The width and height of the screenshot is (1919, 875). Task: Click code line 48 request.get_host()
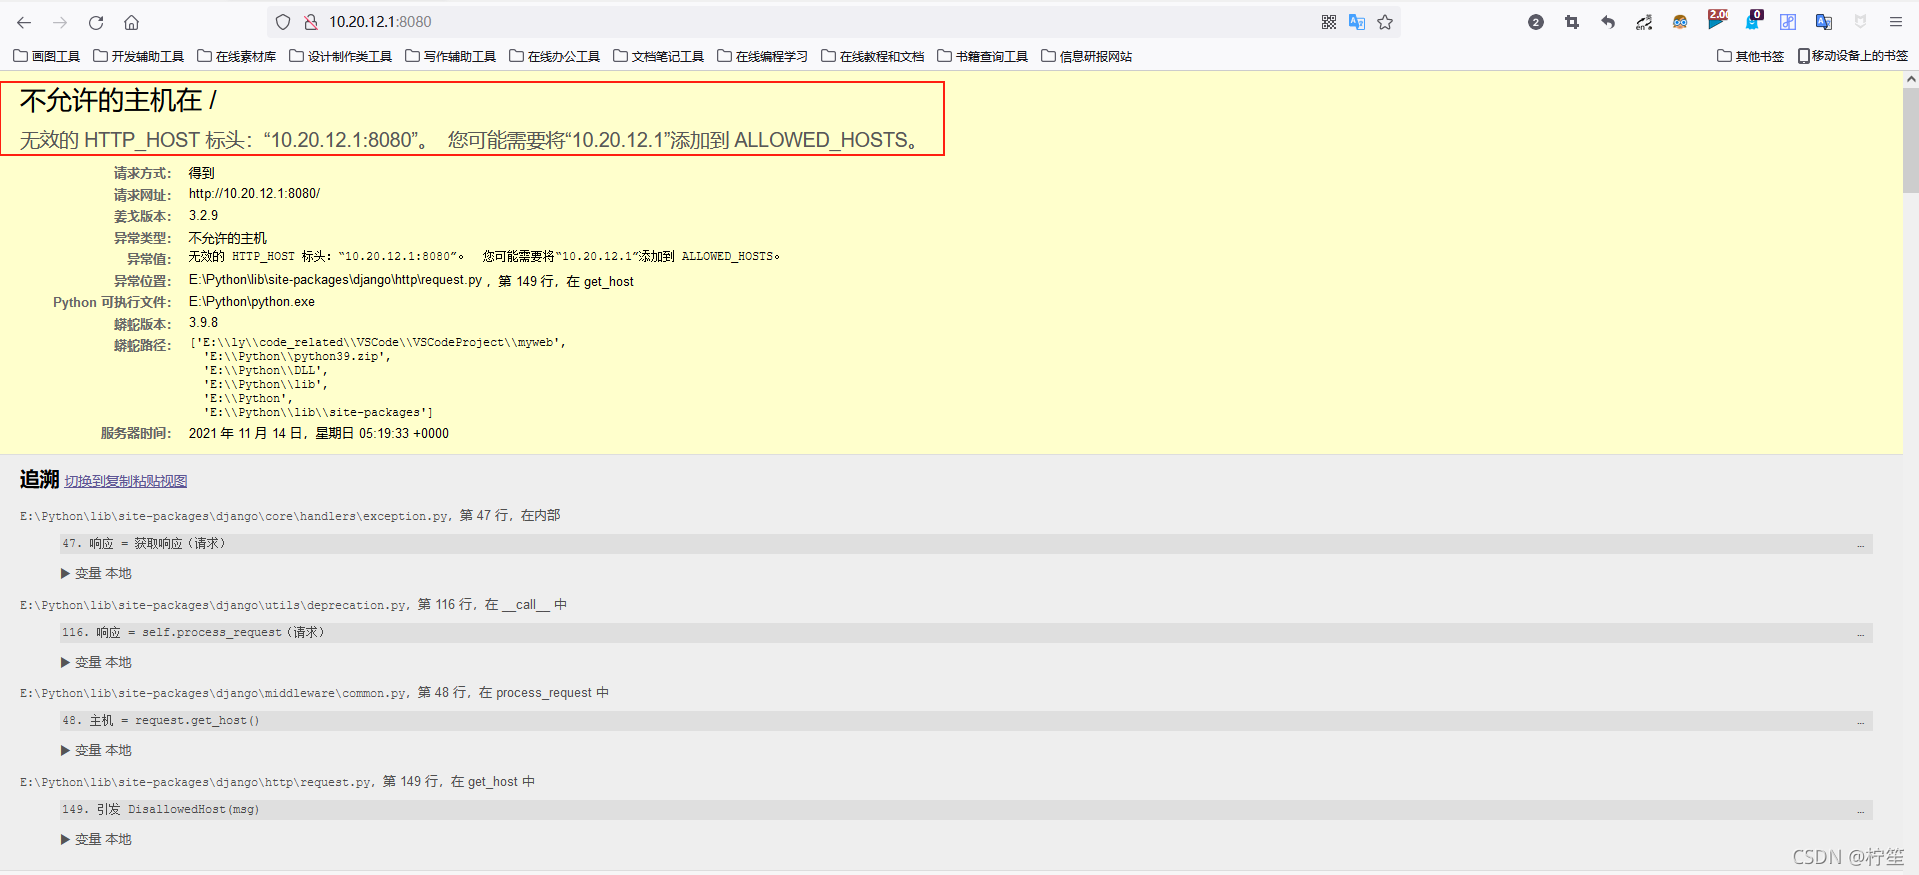tap(966, 721)
